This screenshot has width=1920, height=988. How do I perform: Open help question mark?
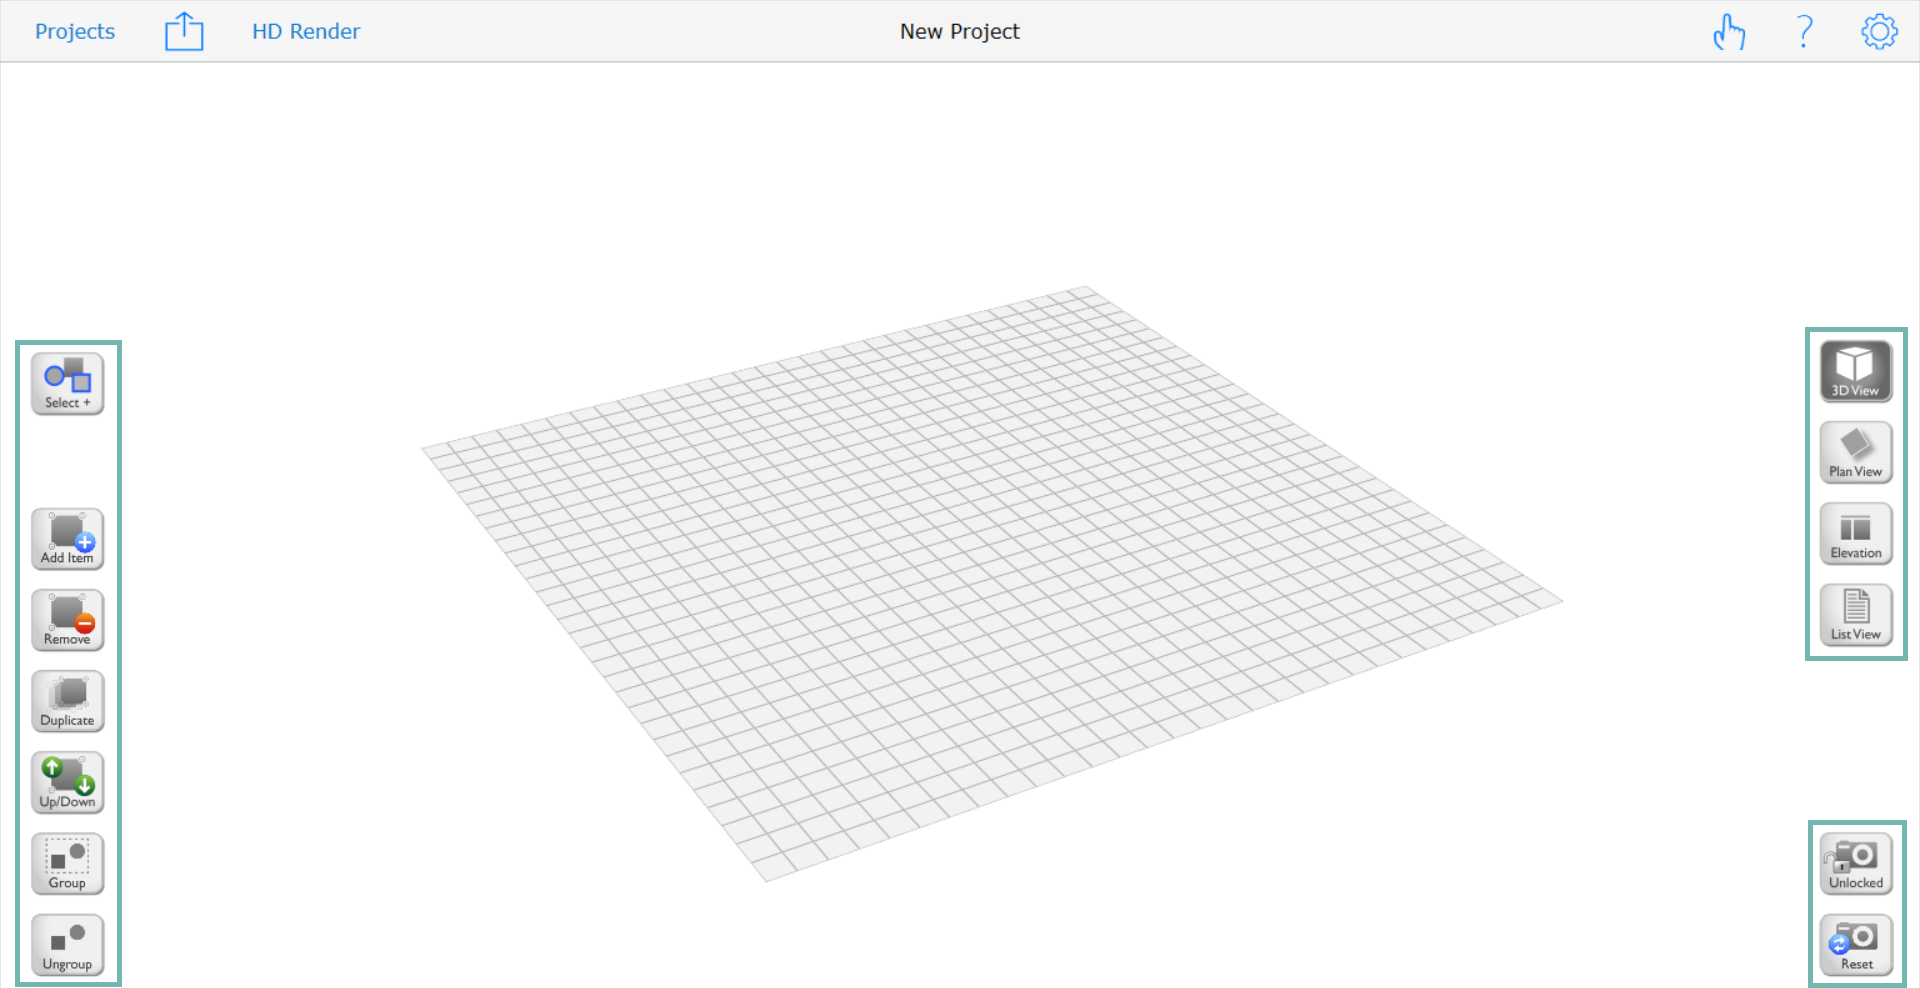(x=1804, y=31)
